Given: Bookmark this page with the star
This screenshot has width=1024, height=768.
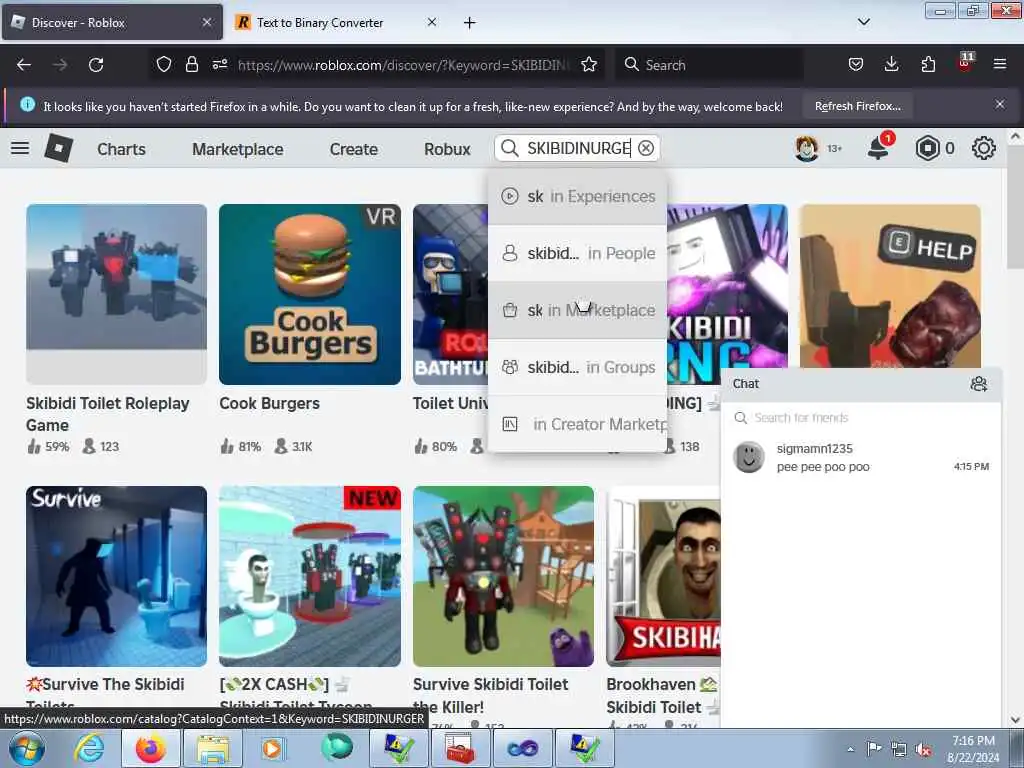Looking at the screenshot, I should 589,65.
